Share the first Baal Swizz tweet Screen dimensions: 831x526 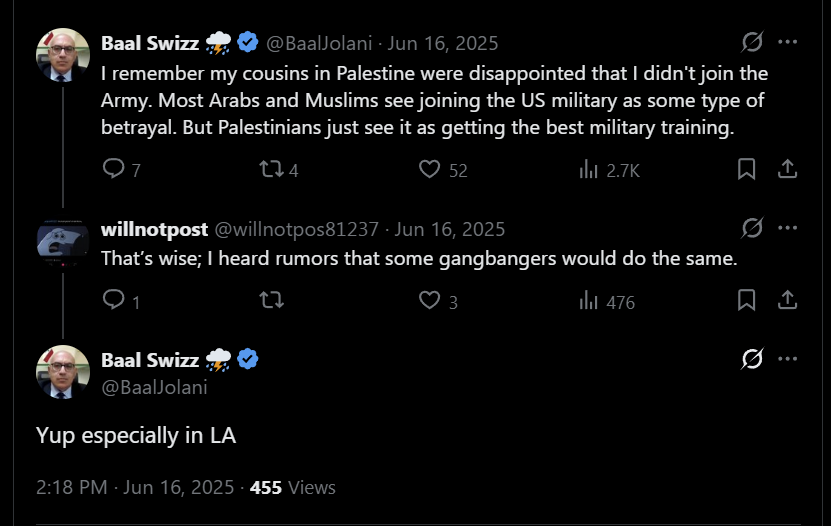787,170
